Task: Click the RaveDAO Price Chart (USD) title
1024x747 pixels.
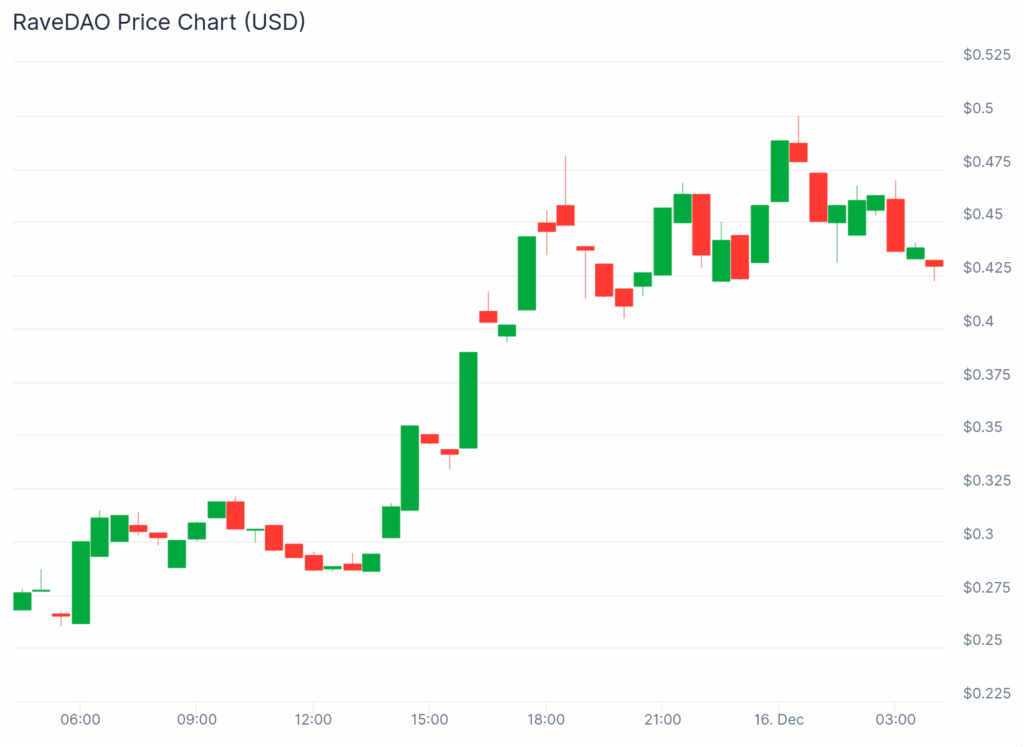Action: [x=158, y=22]
